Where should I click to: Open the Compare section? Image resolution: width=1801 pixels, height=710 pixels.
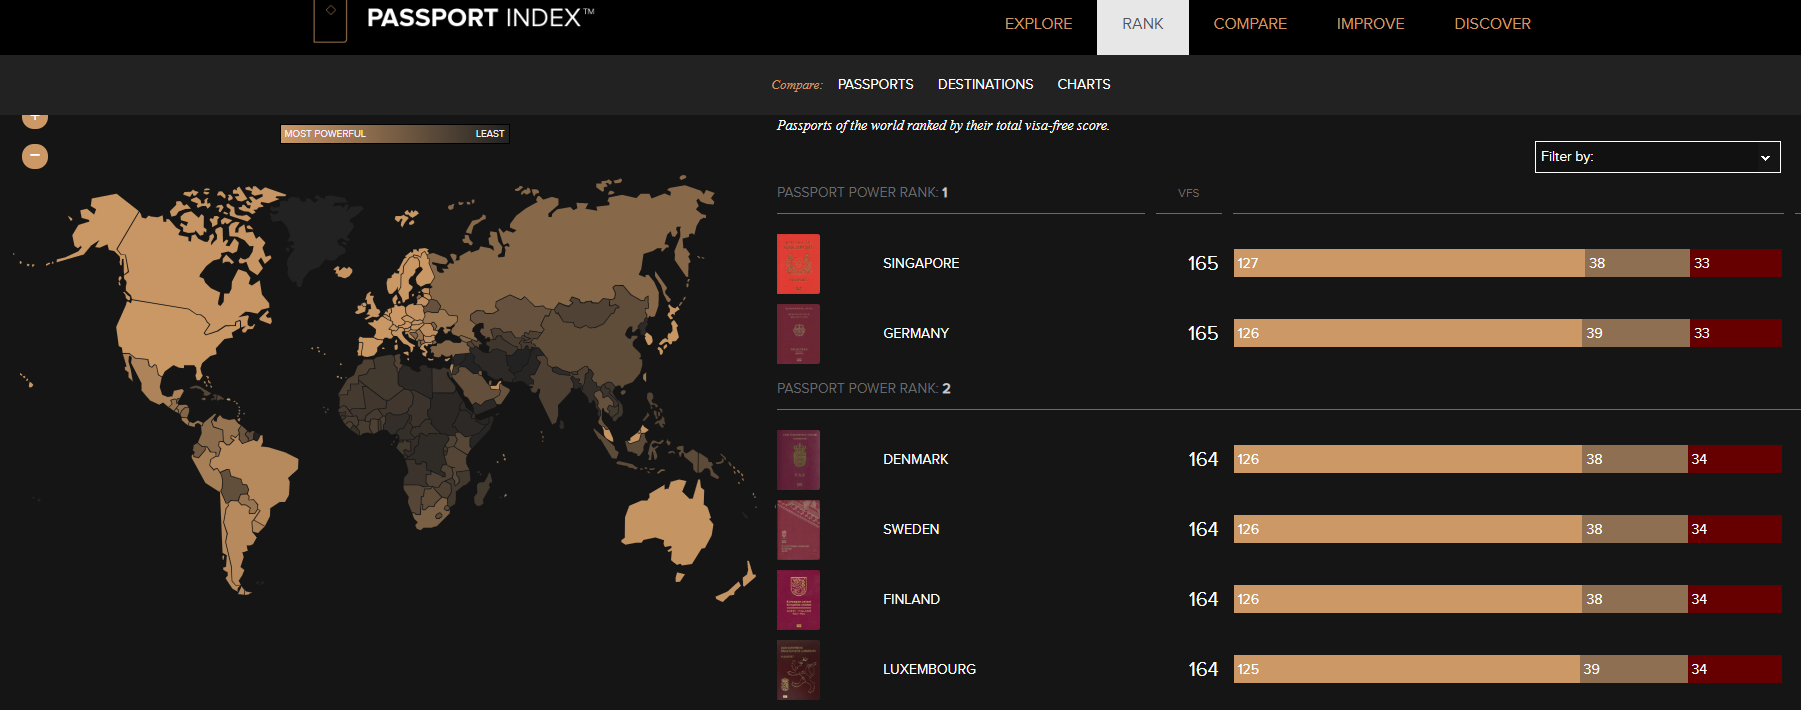(1250, 24)
